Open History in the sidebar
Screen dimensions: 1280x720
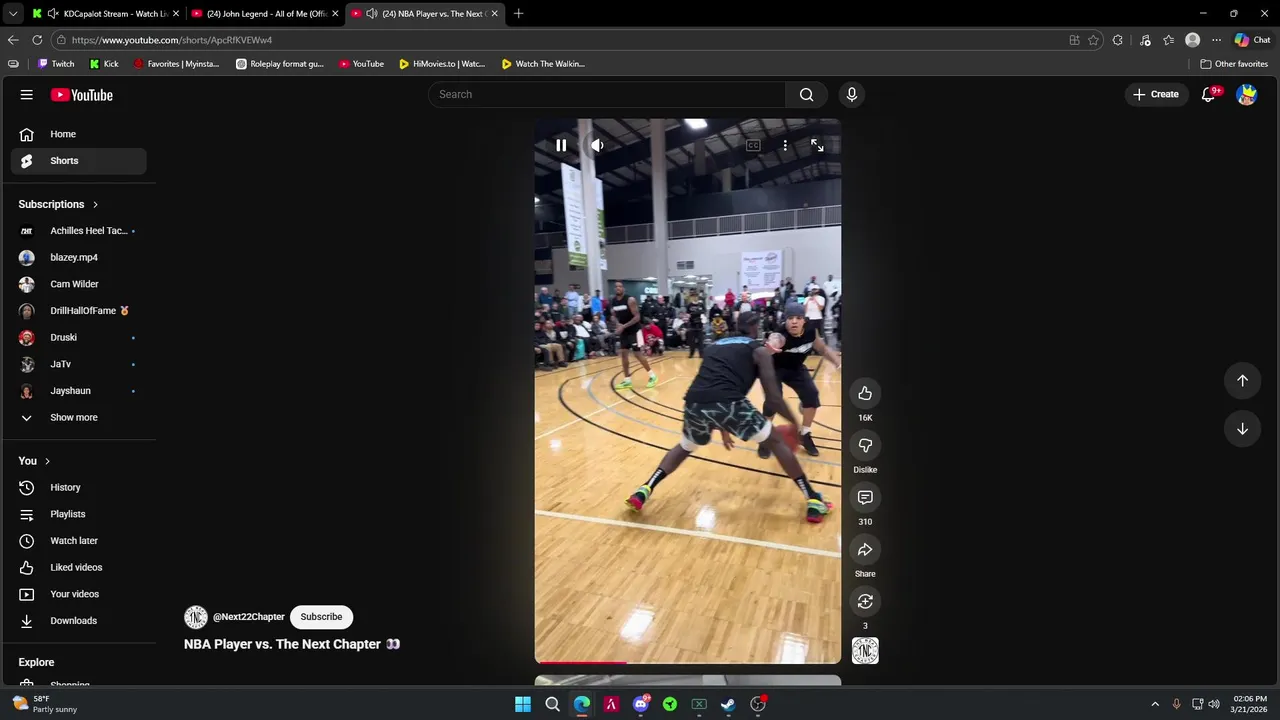(79, 487)
